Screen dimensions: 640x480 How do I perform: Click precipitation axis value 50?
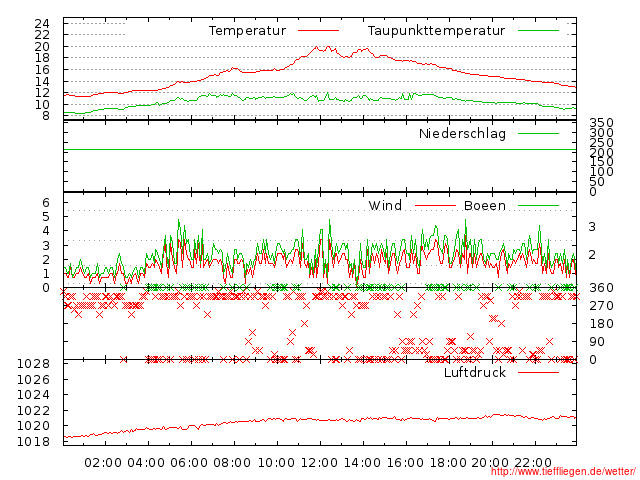coord(597,182)
